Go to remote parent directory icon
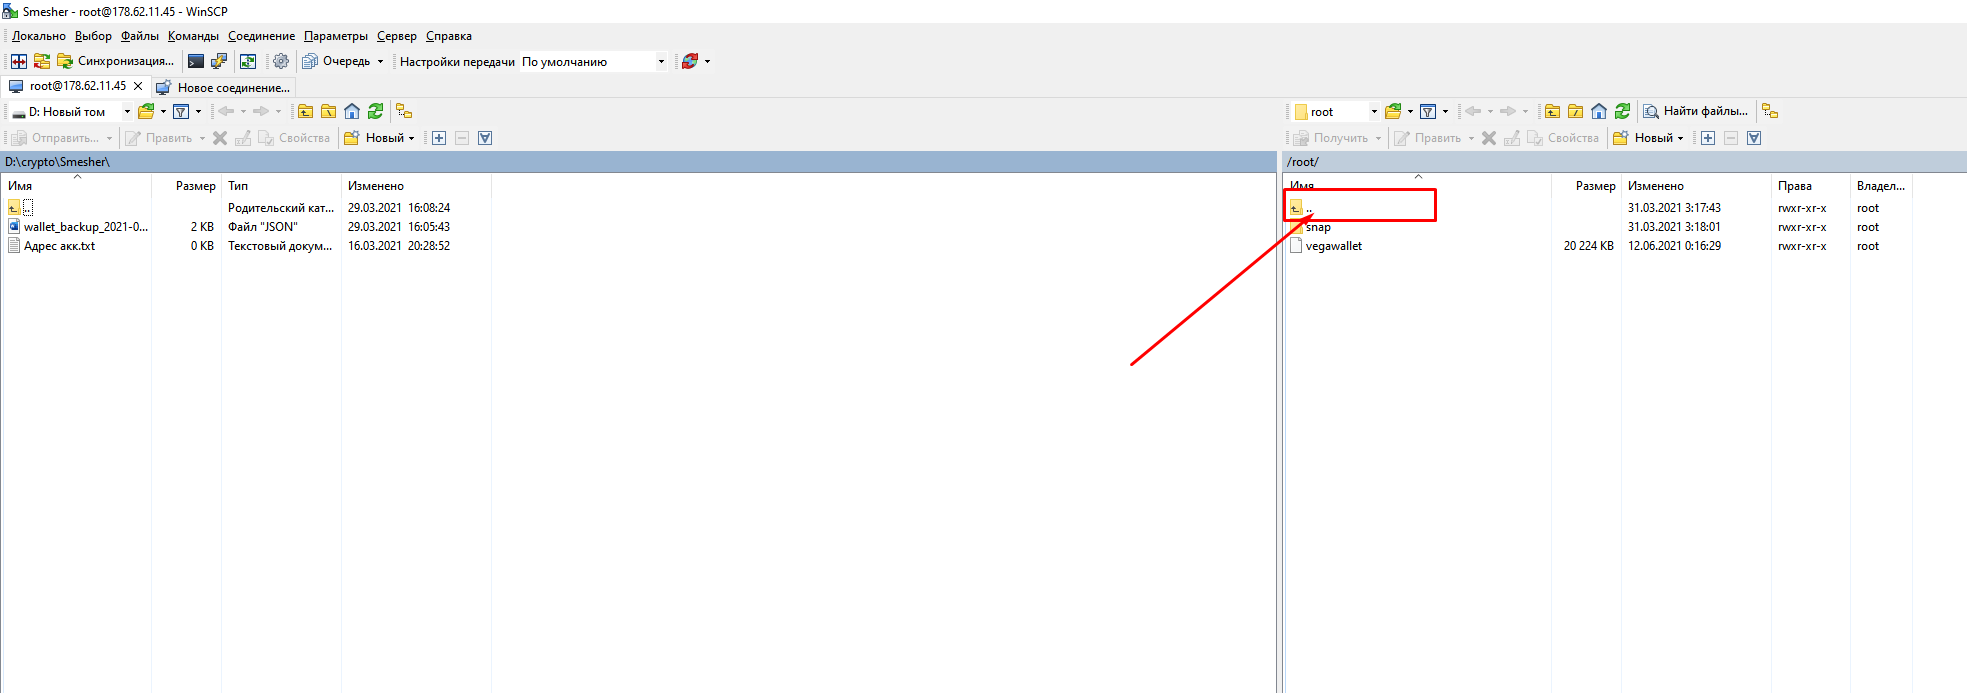The height and width of the screenshot is (693, 1967). coord(1552,111)
